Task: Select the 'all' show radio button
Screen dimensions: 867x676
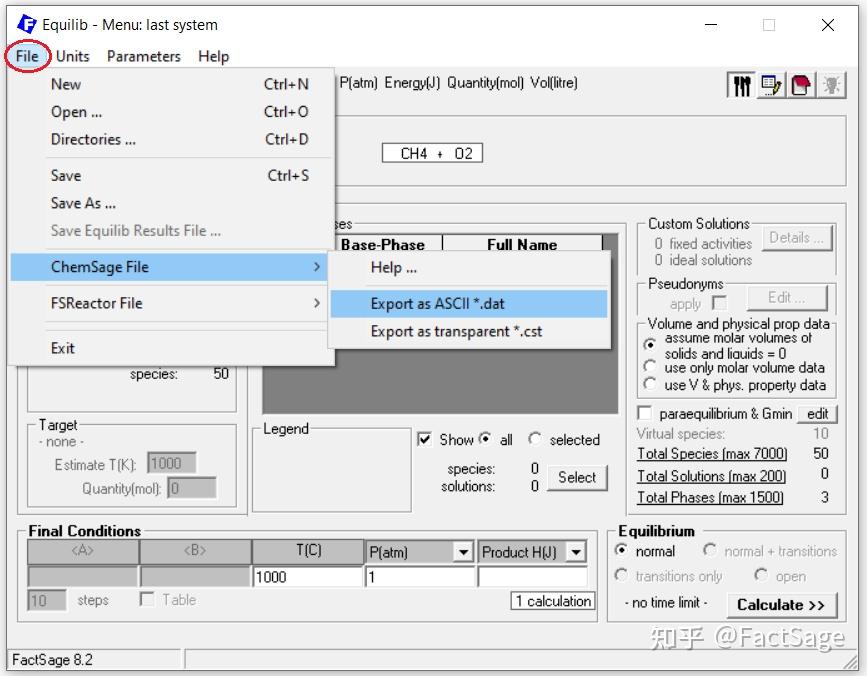Action: (485, 439)
